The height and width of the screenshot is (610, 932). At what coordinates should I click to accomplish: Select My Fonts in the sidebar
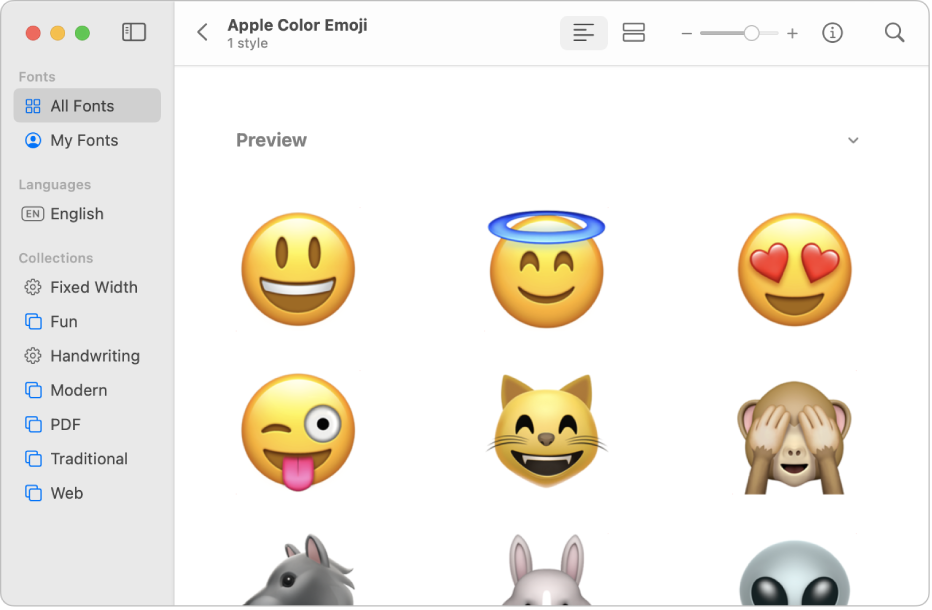tap(87, 140)
